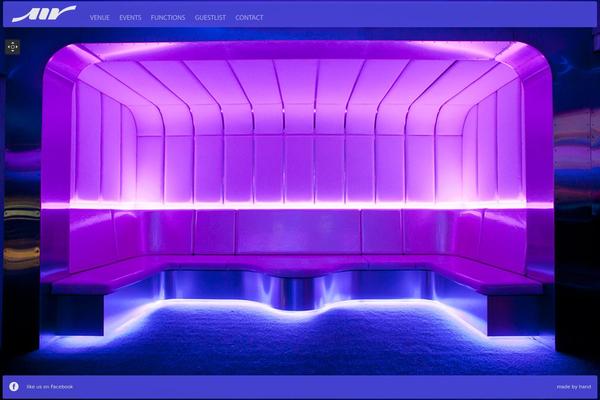Open the VENUE menu item
Viewport: 600px width, 400px height.
pyautogui.click(x=99, y=18)
